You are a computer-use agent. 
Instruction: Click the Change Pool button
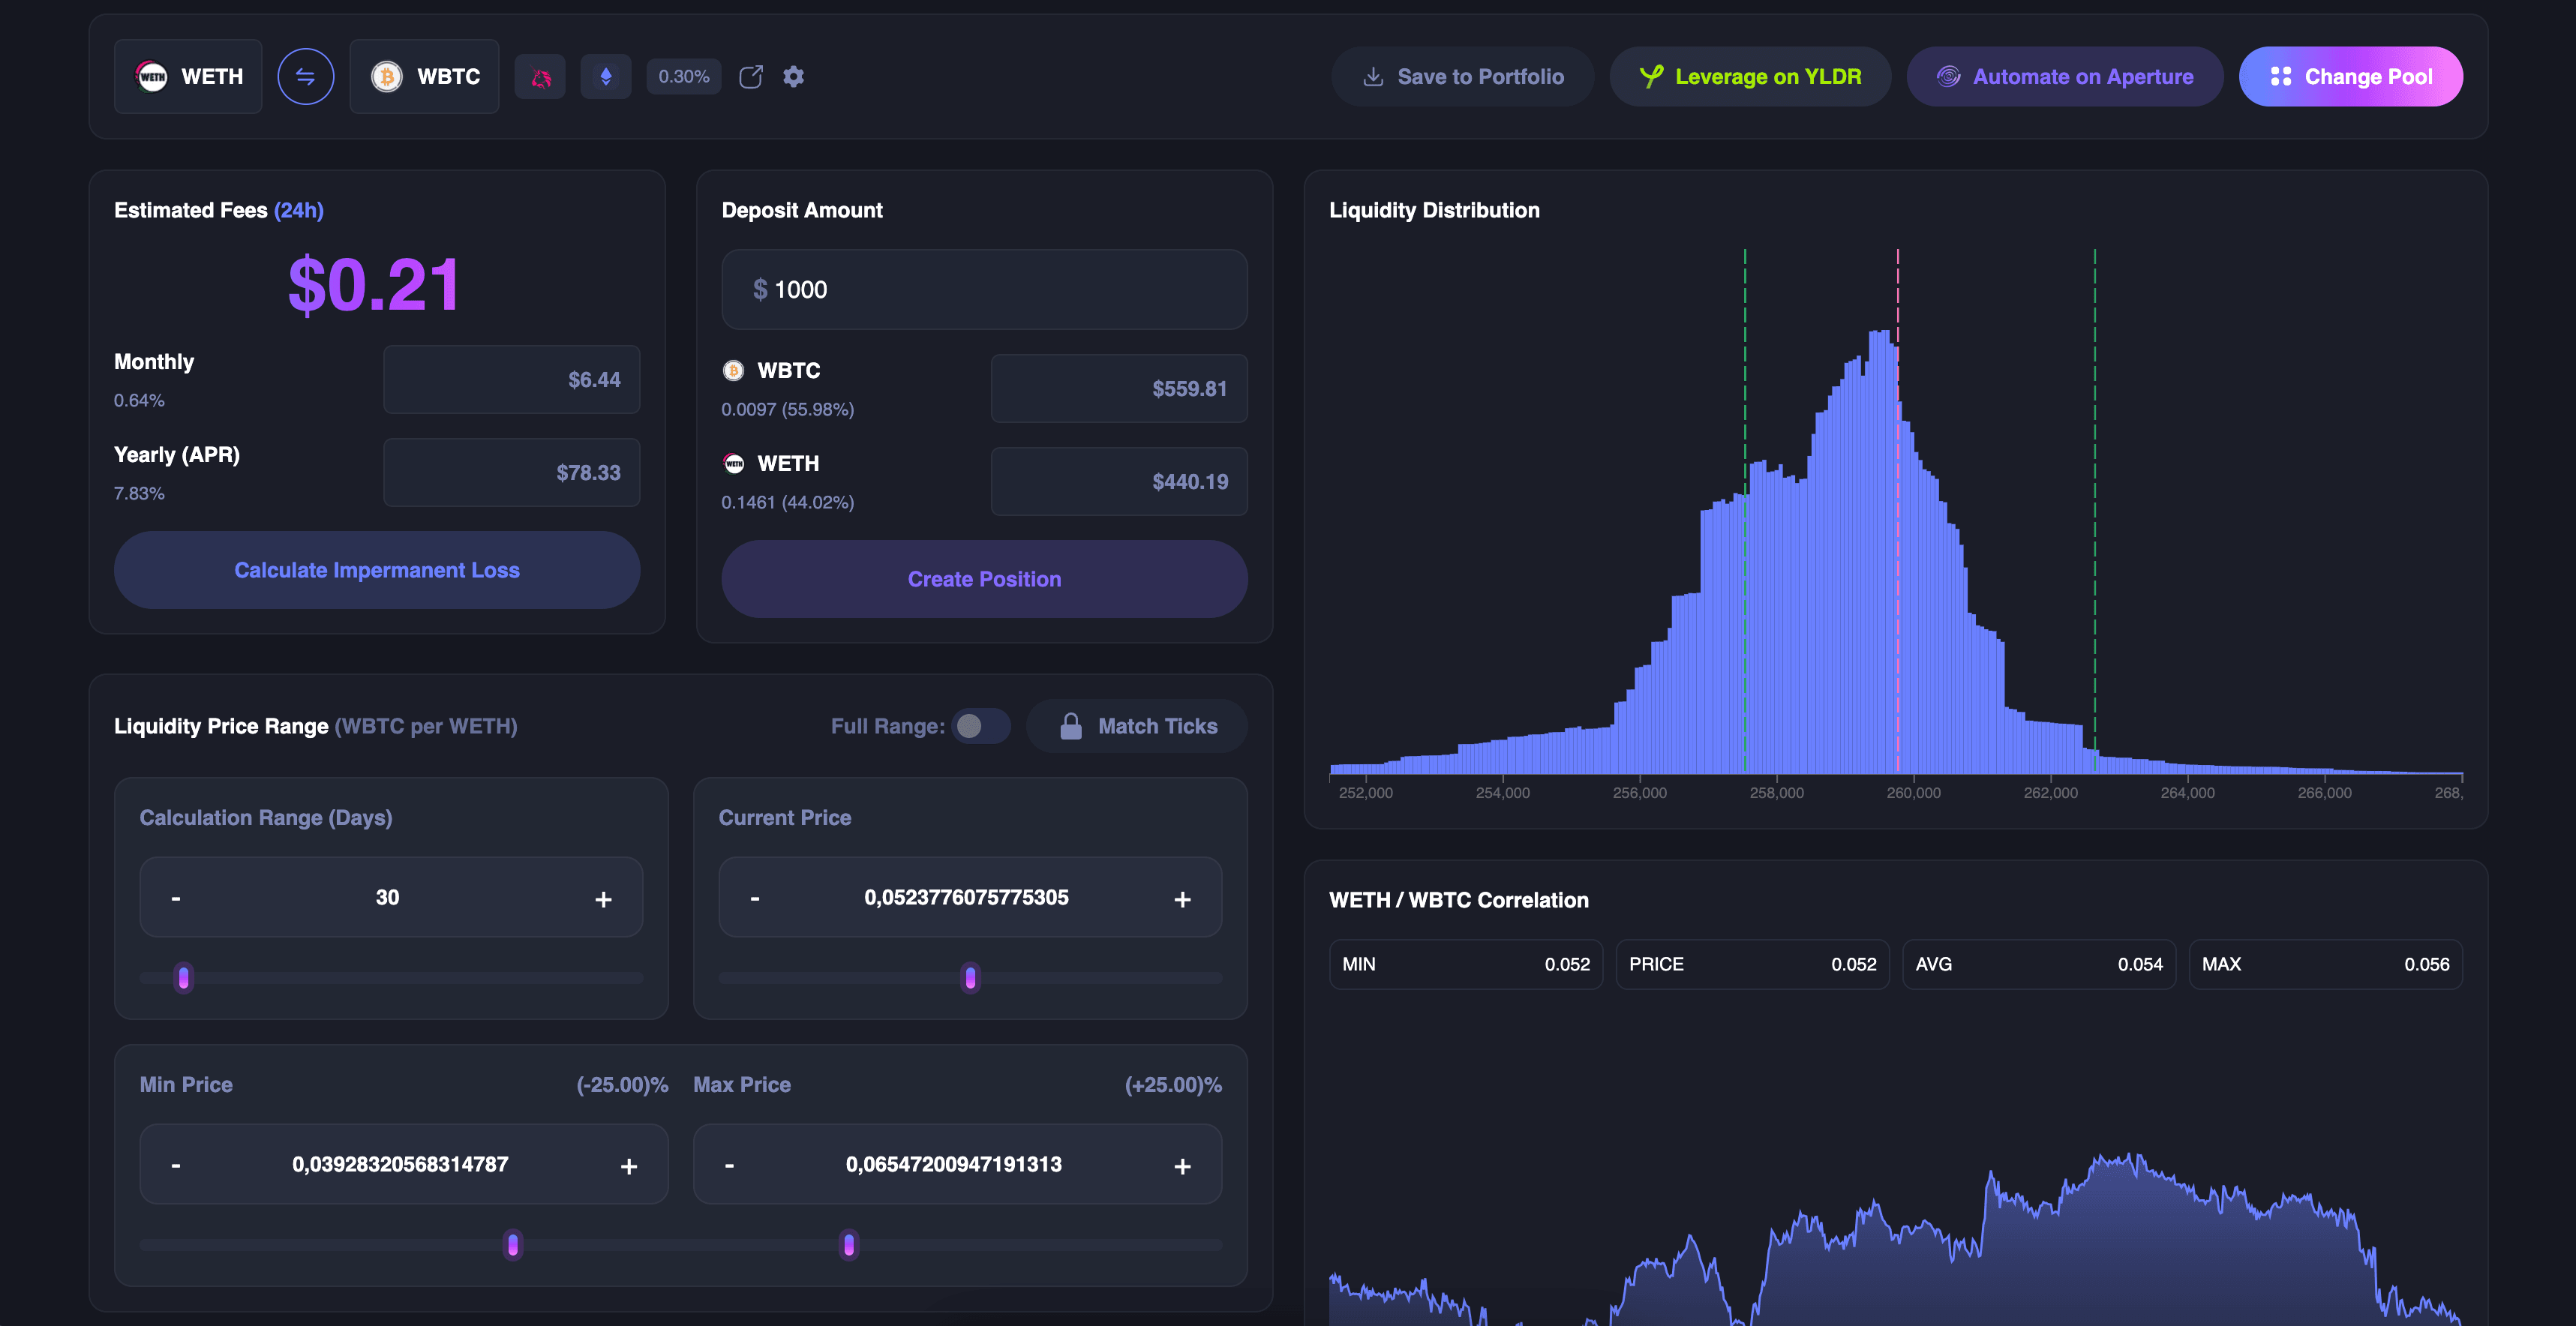click(2350, 76)
